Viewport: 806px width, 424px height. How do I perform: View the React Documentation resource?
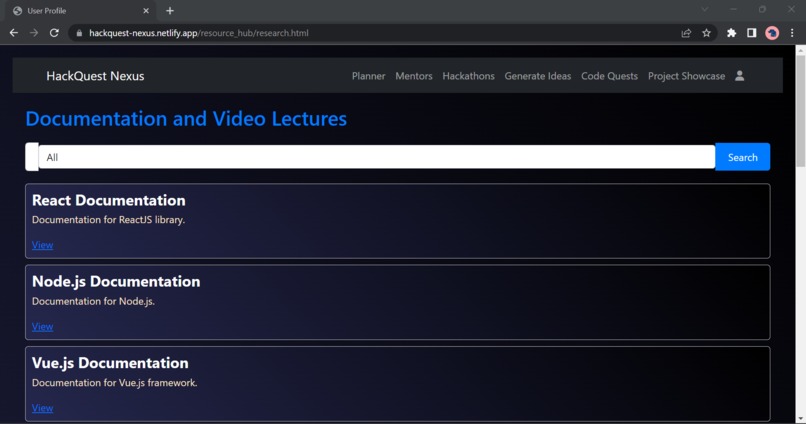pos(42,245)
